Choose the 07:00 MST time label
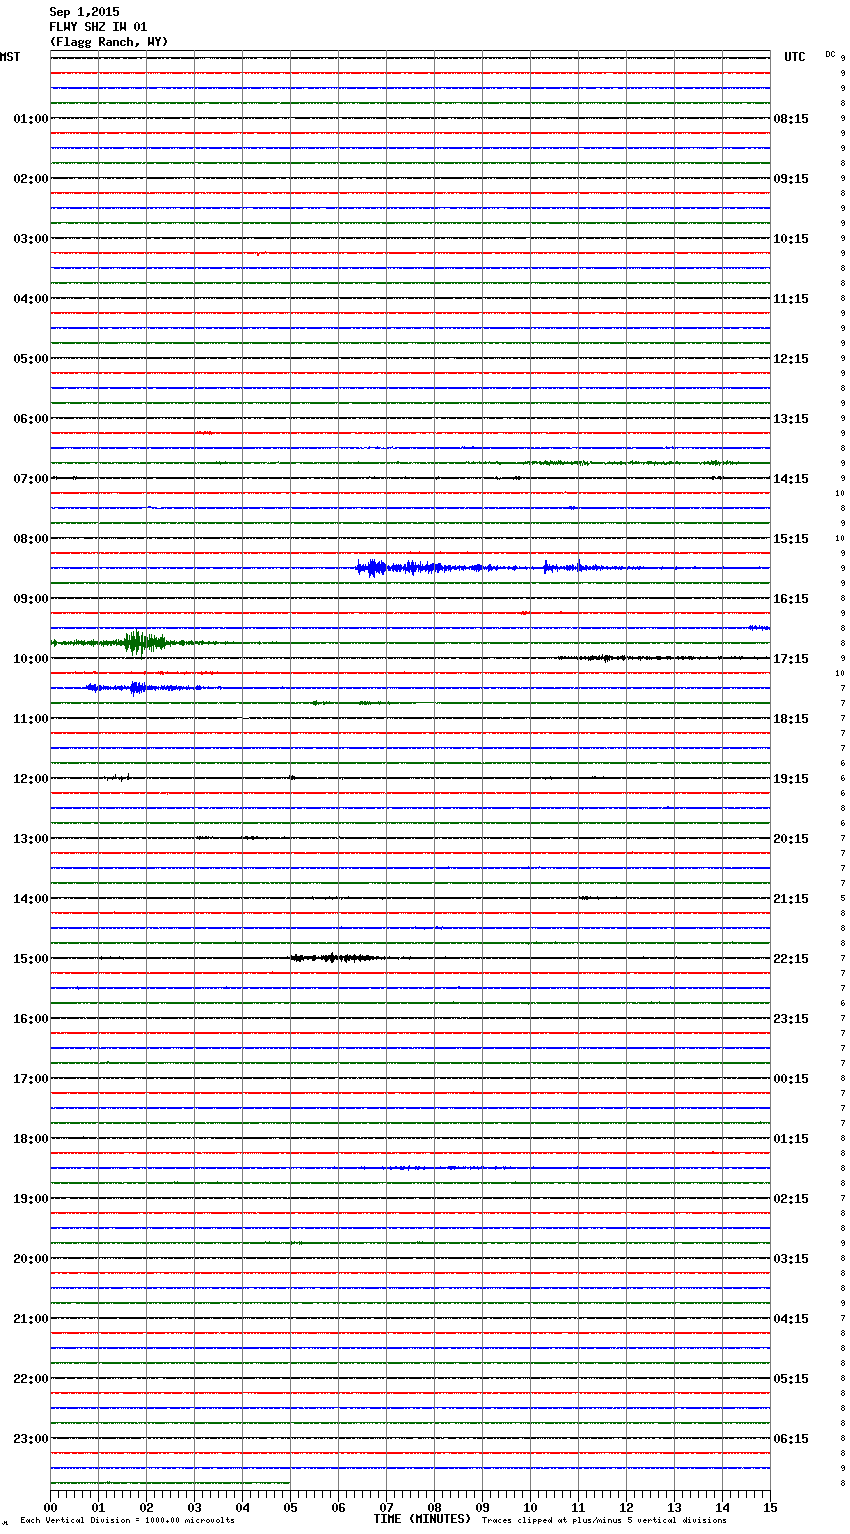 (x=31, y=479)
